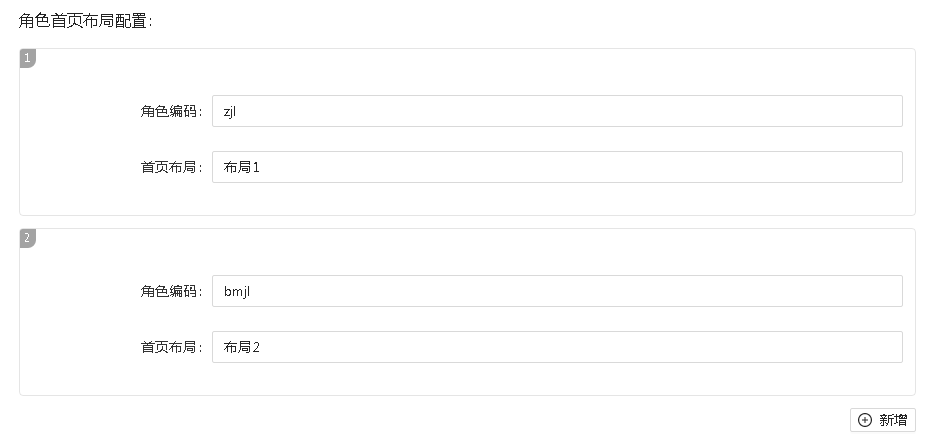This screenshot has height=440, width=928.
Task: Click the blank header area of group 2
Action: pyautogui.click(x=470, y=248)
